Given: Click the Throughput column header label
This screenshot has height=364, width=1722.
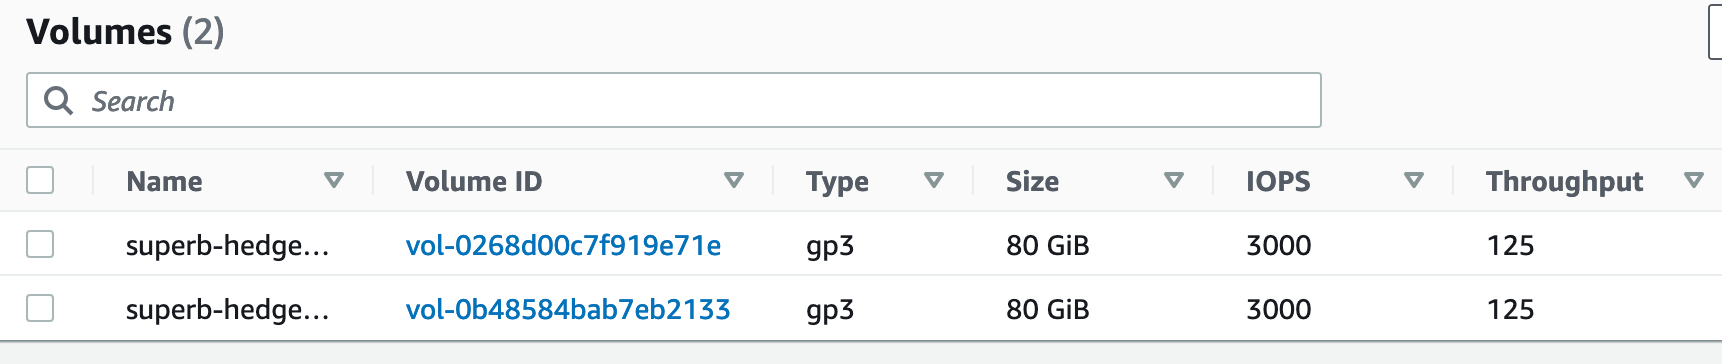Looking at the screenshot, I should click(1564, 181).
